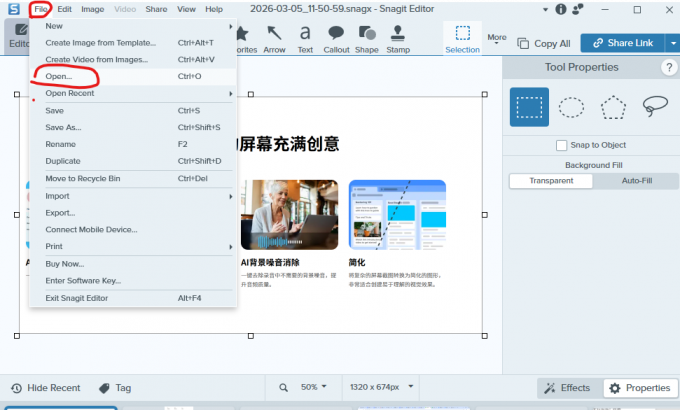Image resolution: width=680 pixels, height=410 pixels.
Task: Select the Arrow tool
Action: coord(274,39)
